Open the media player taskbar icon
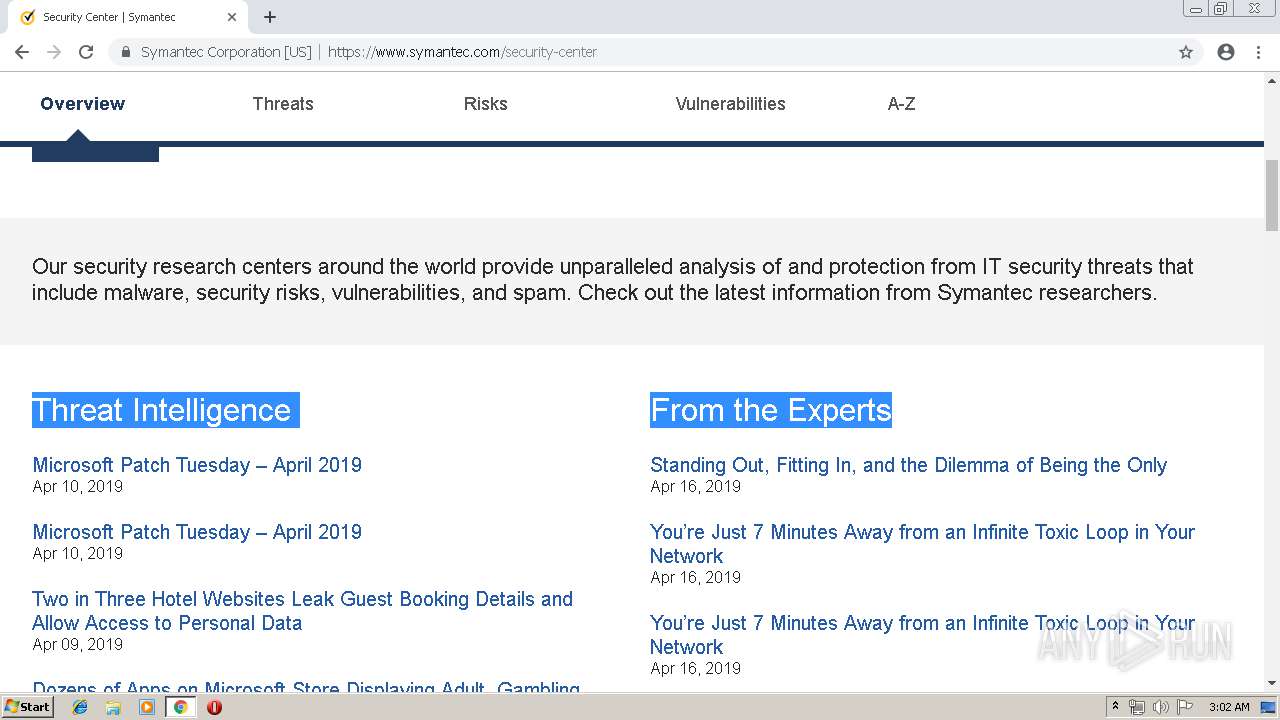Screen dimensions: 1280x720 147,707
